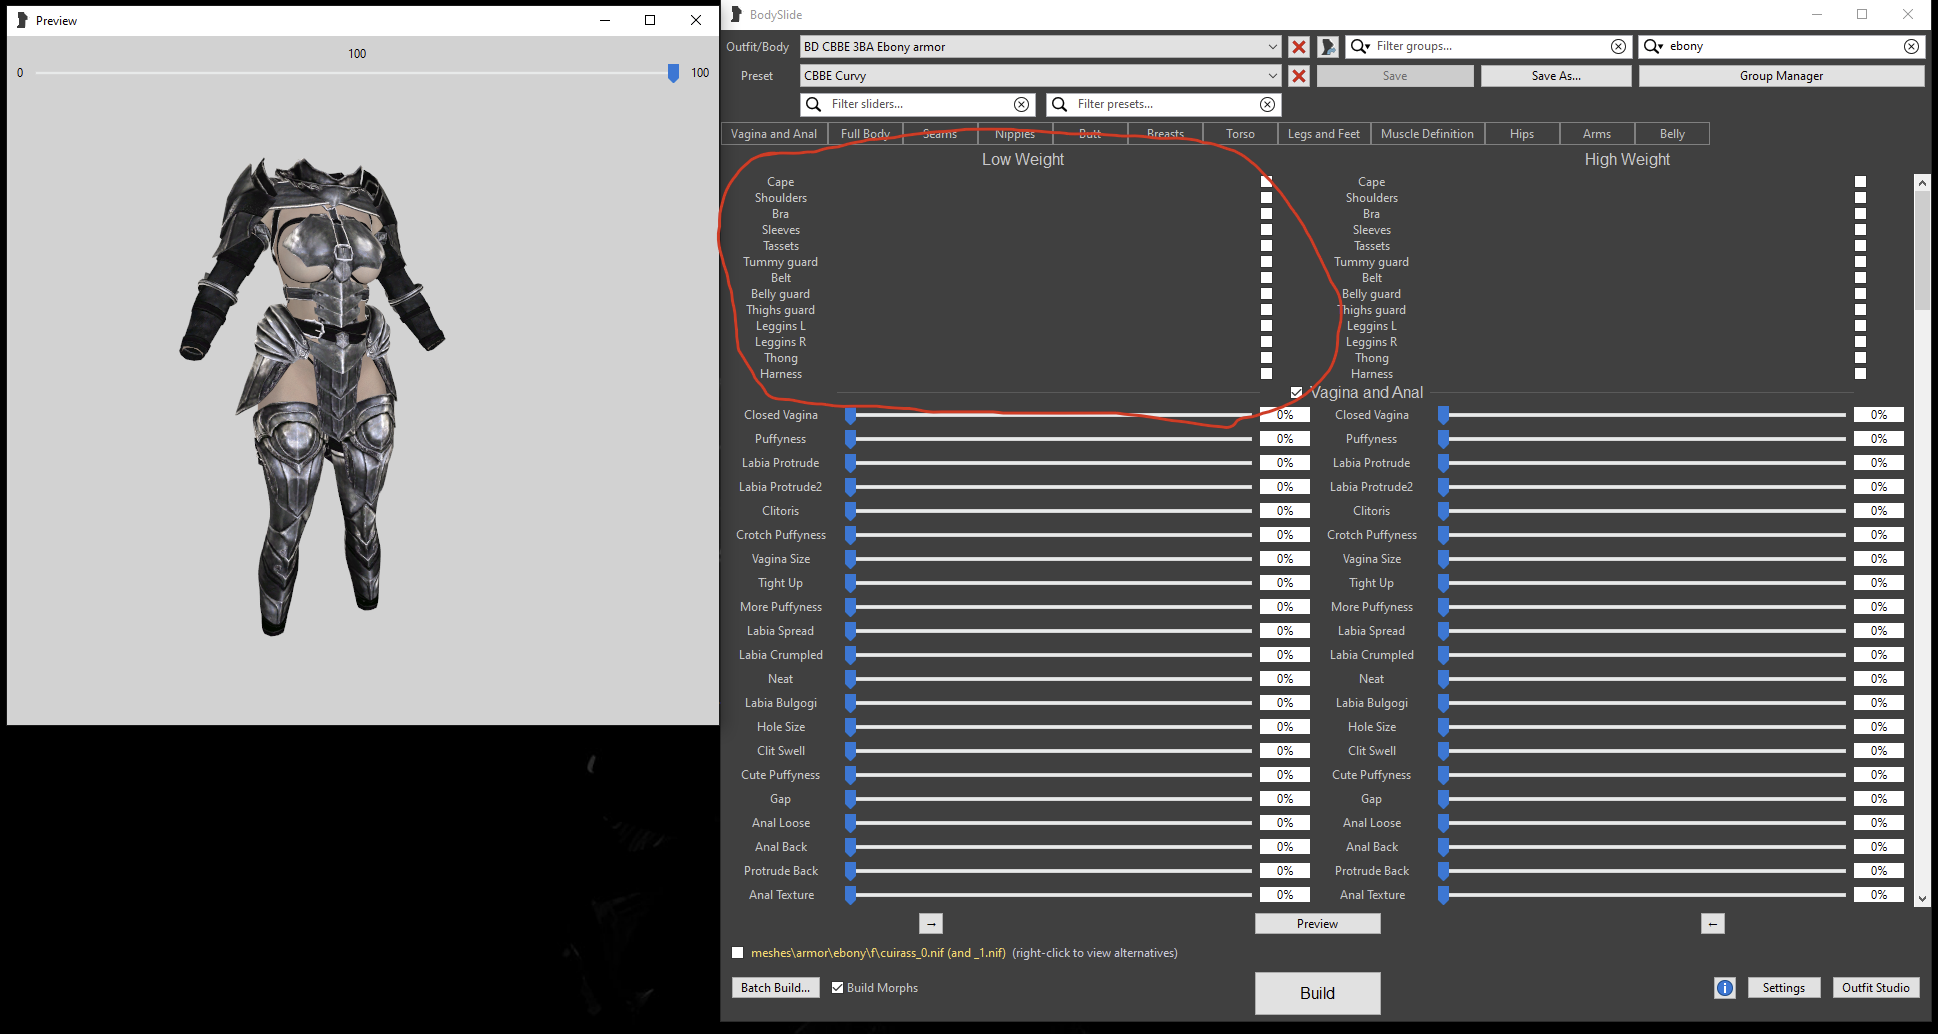Screen dimensions: 1938x1034
Task: Select the Muscle Definition tab
Action: (1427, 134)
